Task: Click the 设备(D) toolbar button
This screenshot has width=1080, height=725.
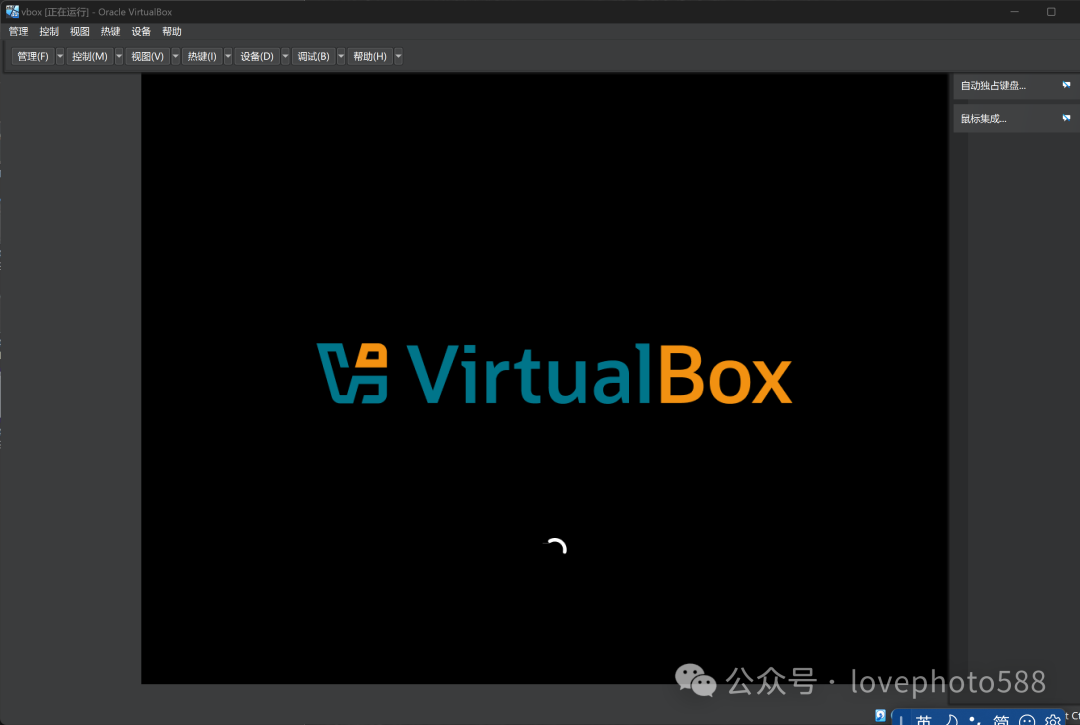Action: tap(257, 56)
